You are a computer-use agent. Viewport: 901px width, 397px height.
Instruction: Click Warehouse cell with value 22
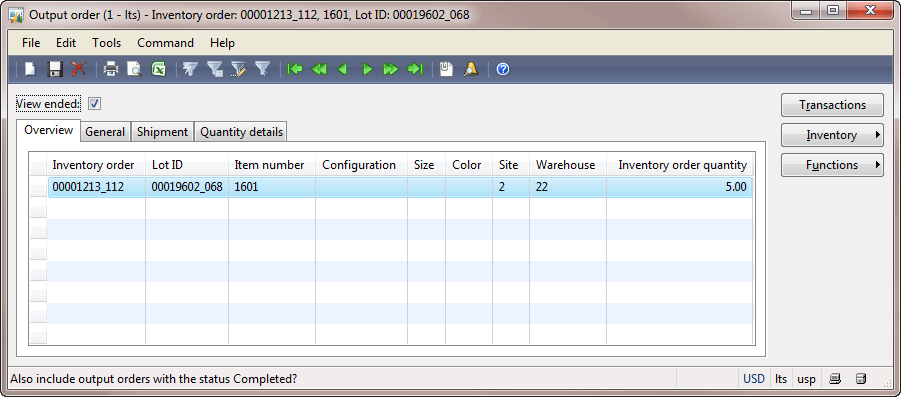[x=568, y=187]
